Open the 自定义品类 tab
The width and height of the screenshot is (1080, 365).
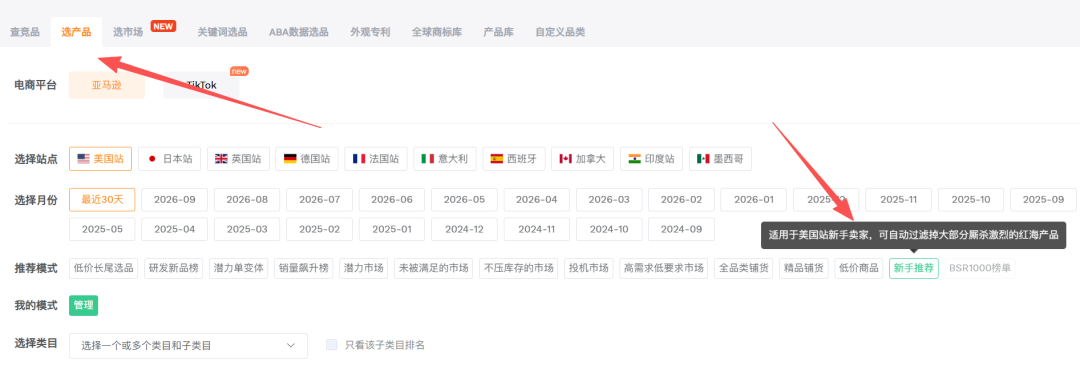(x=560, y=32)
